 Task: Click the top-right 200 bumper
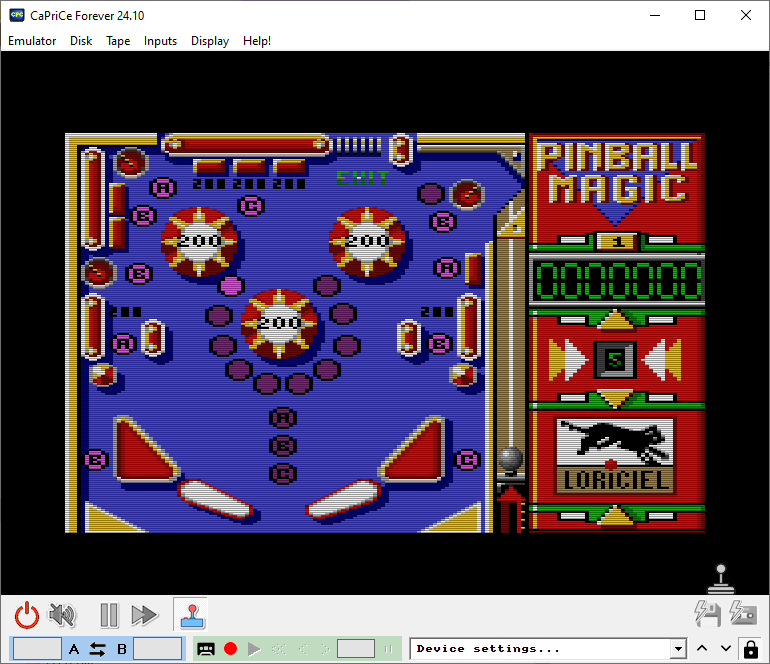pyautogui.click(x=367, y=241)
